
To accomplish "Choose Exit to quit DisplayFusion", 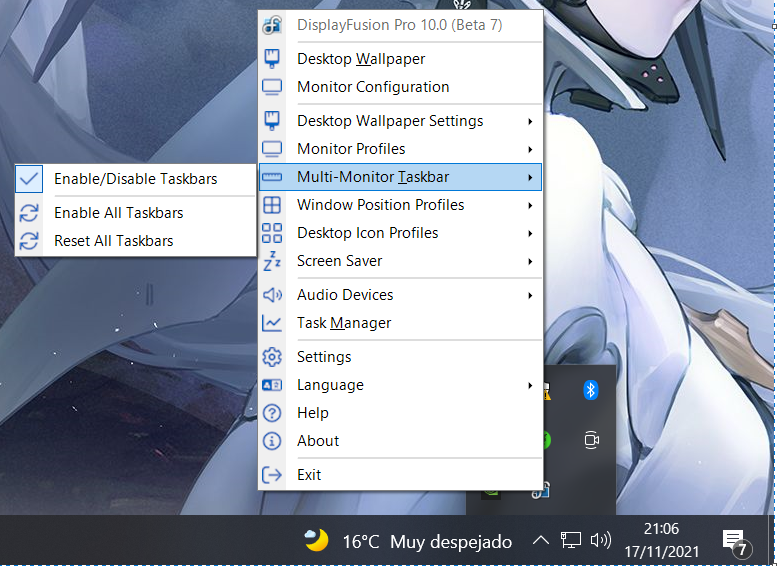I will pos(309,475).
